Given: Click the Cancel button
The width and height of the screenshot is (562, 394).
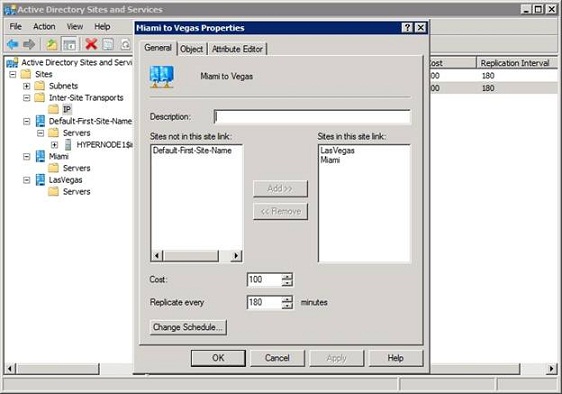Looking at the screenshot, I should click(277, 358).
